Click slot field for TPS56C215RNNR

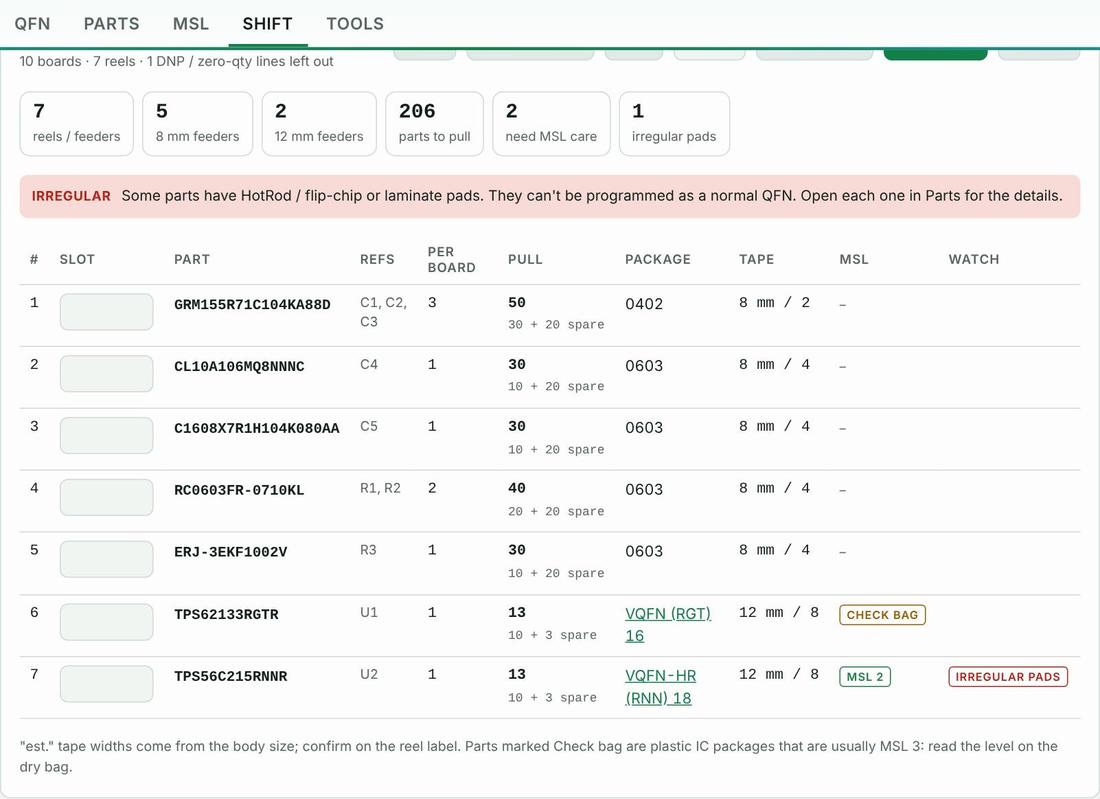107,683
